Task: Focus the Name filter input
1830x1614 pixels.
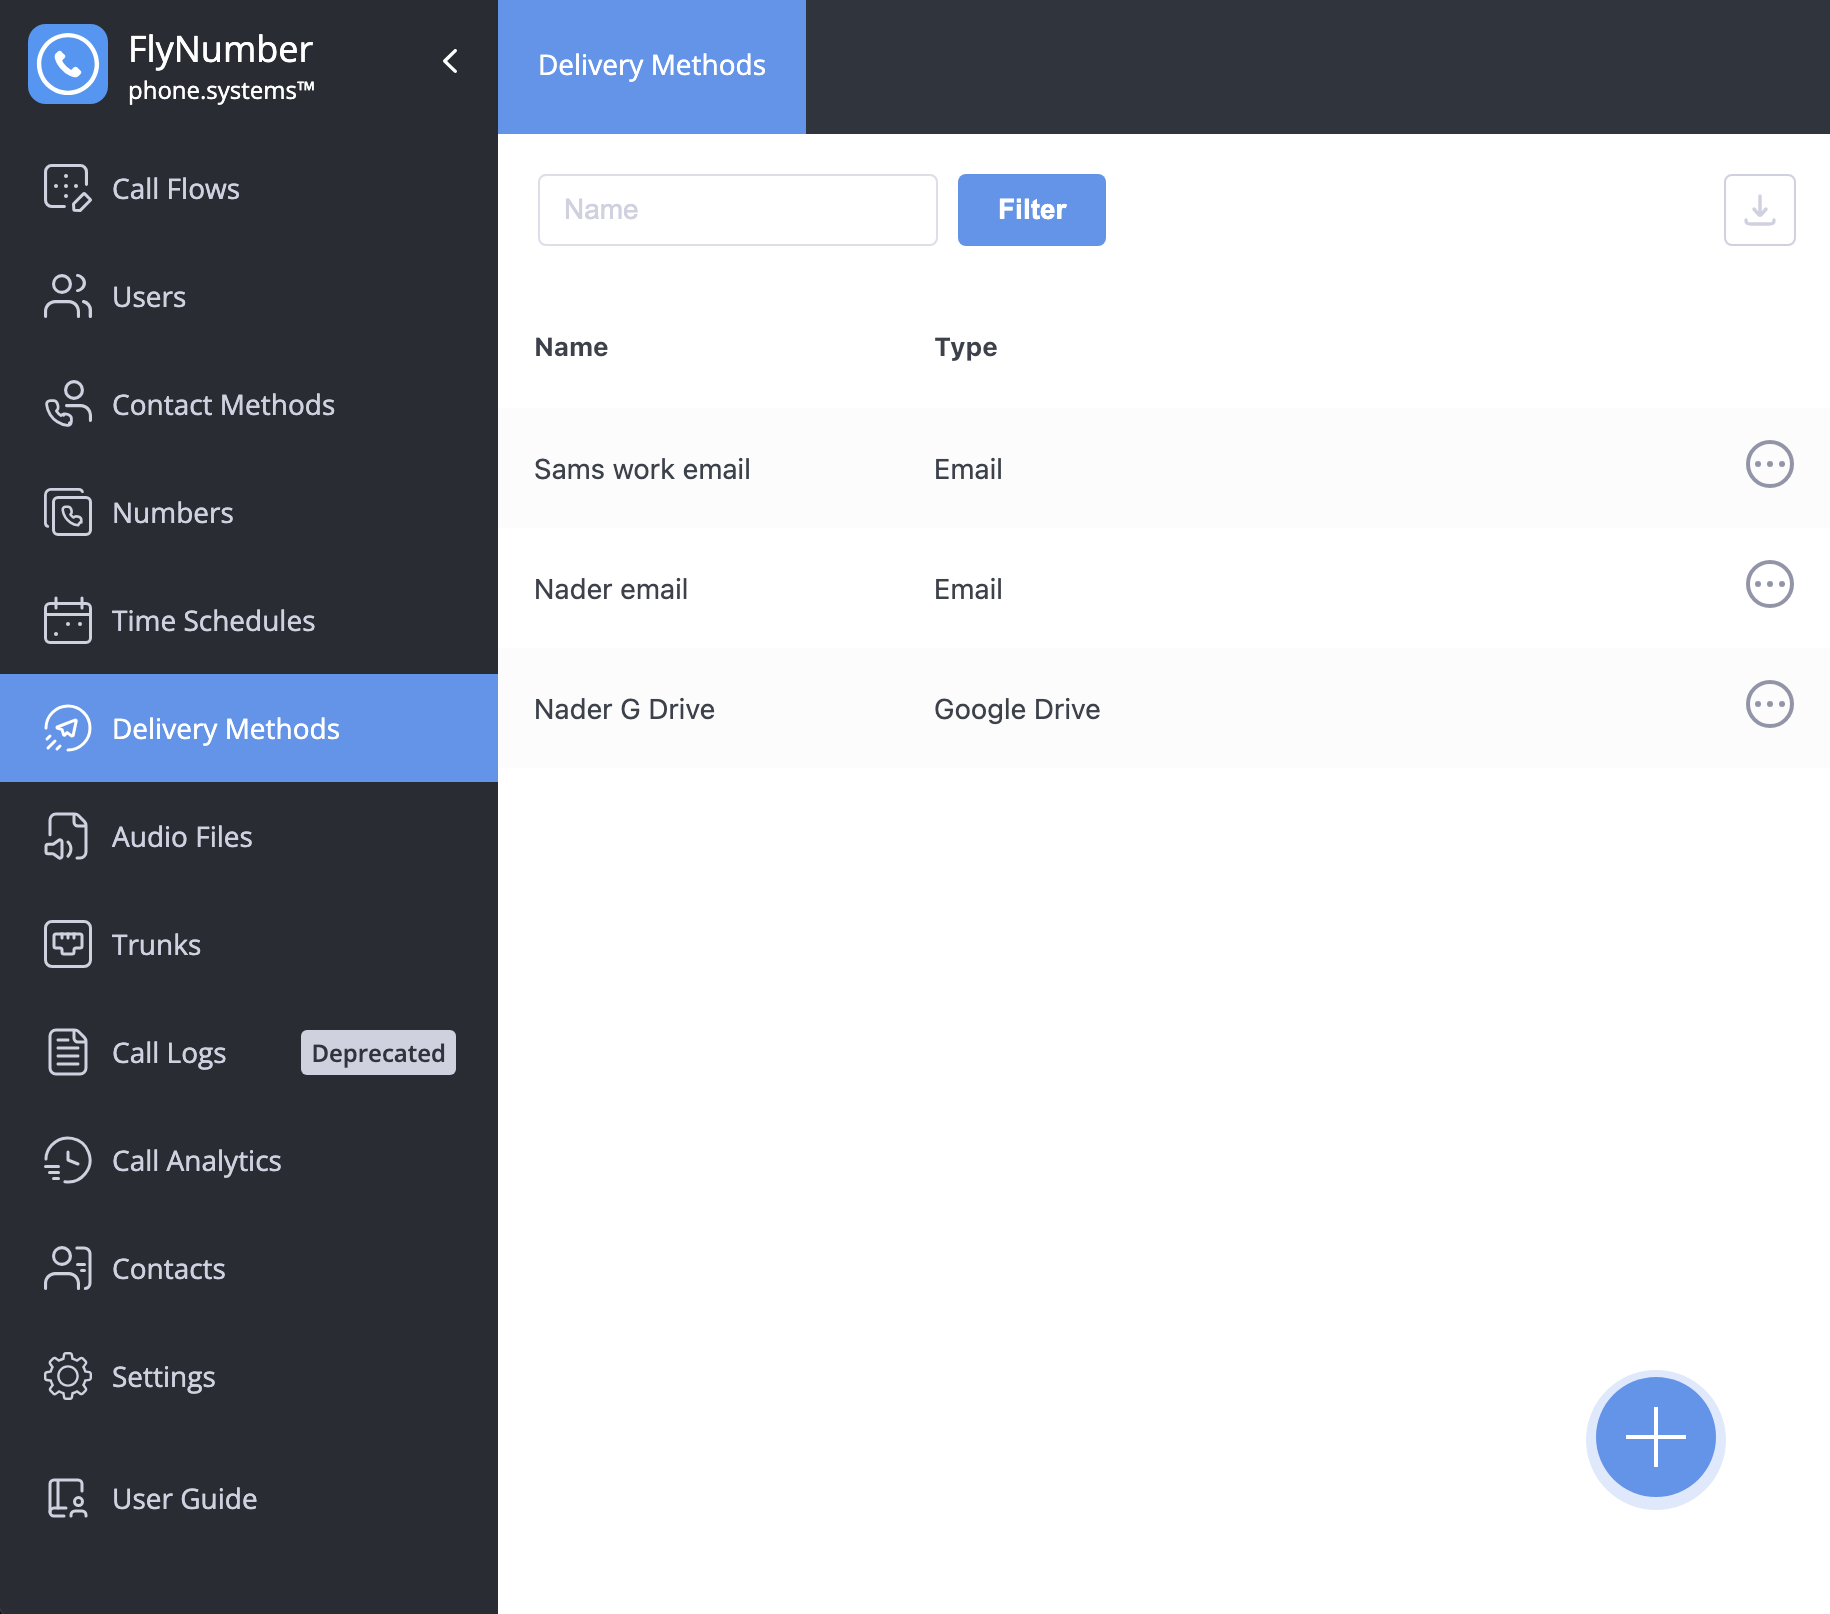Action: [738, 210]
